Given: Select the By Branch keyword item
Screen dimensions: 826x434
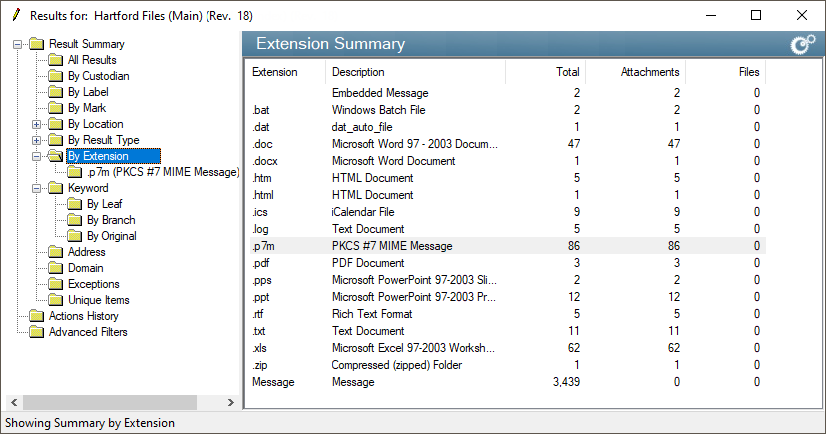Looking at the screenshot, I should point(110,220).
